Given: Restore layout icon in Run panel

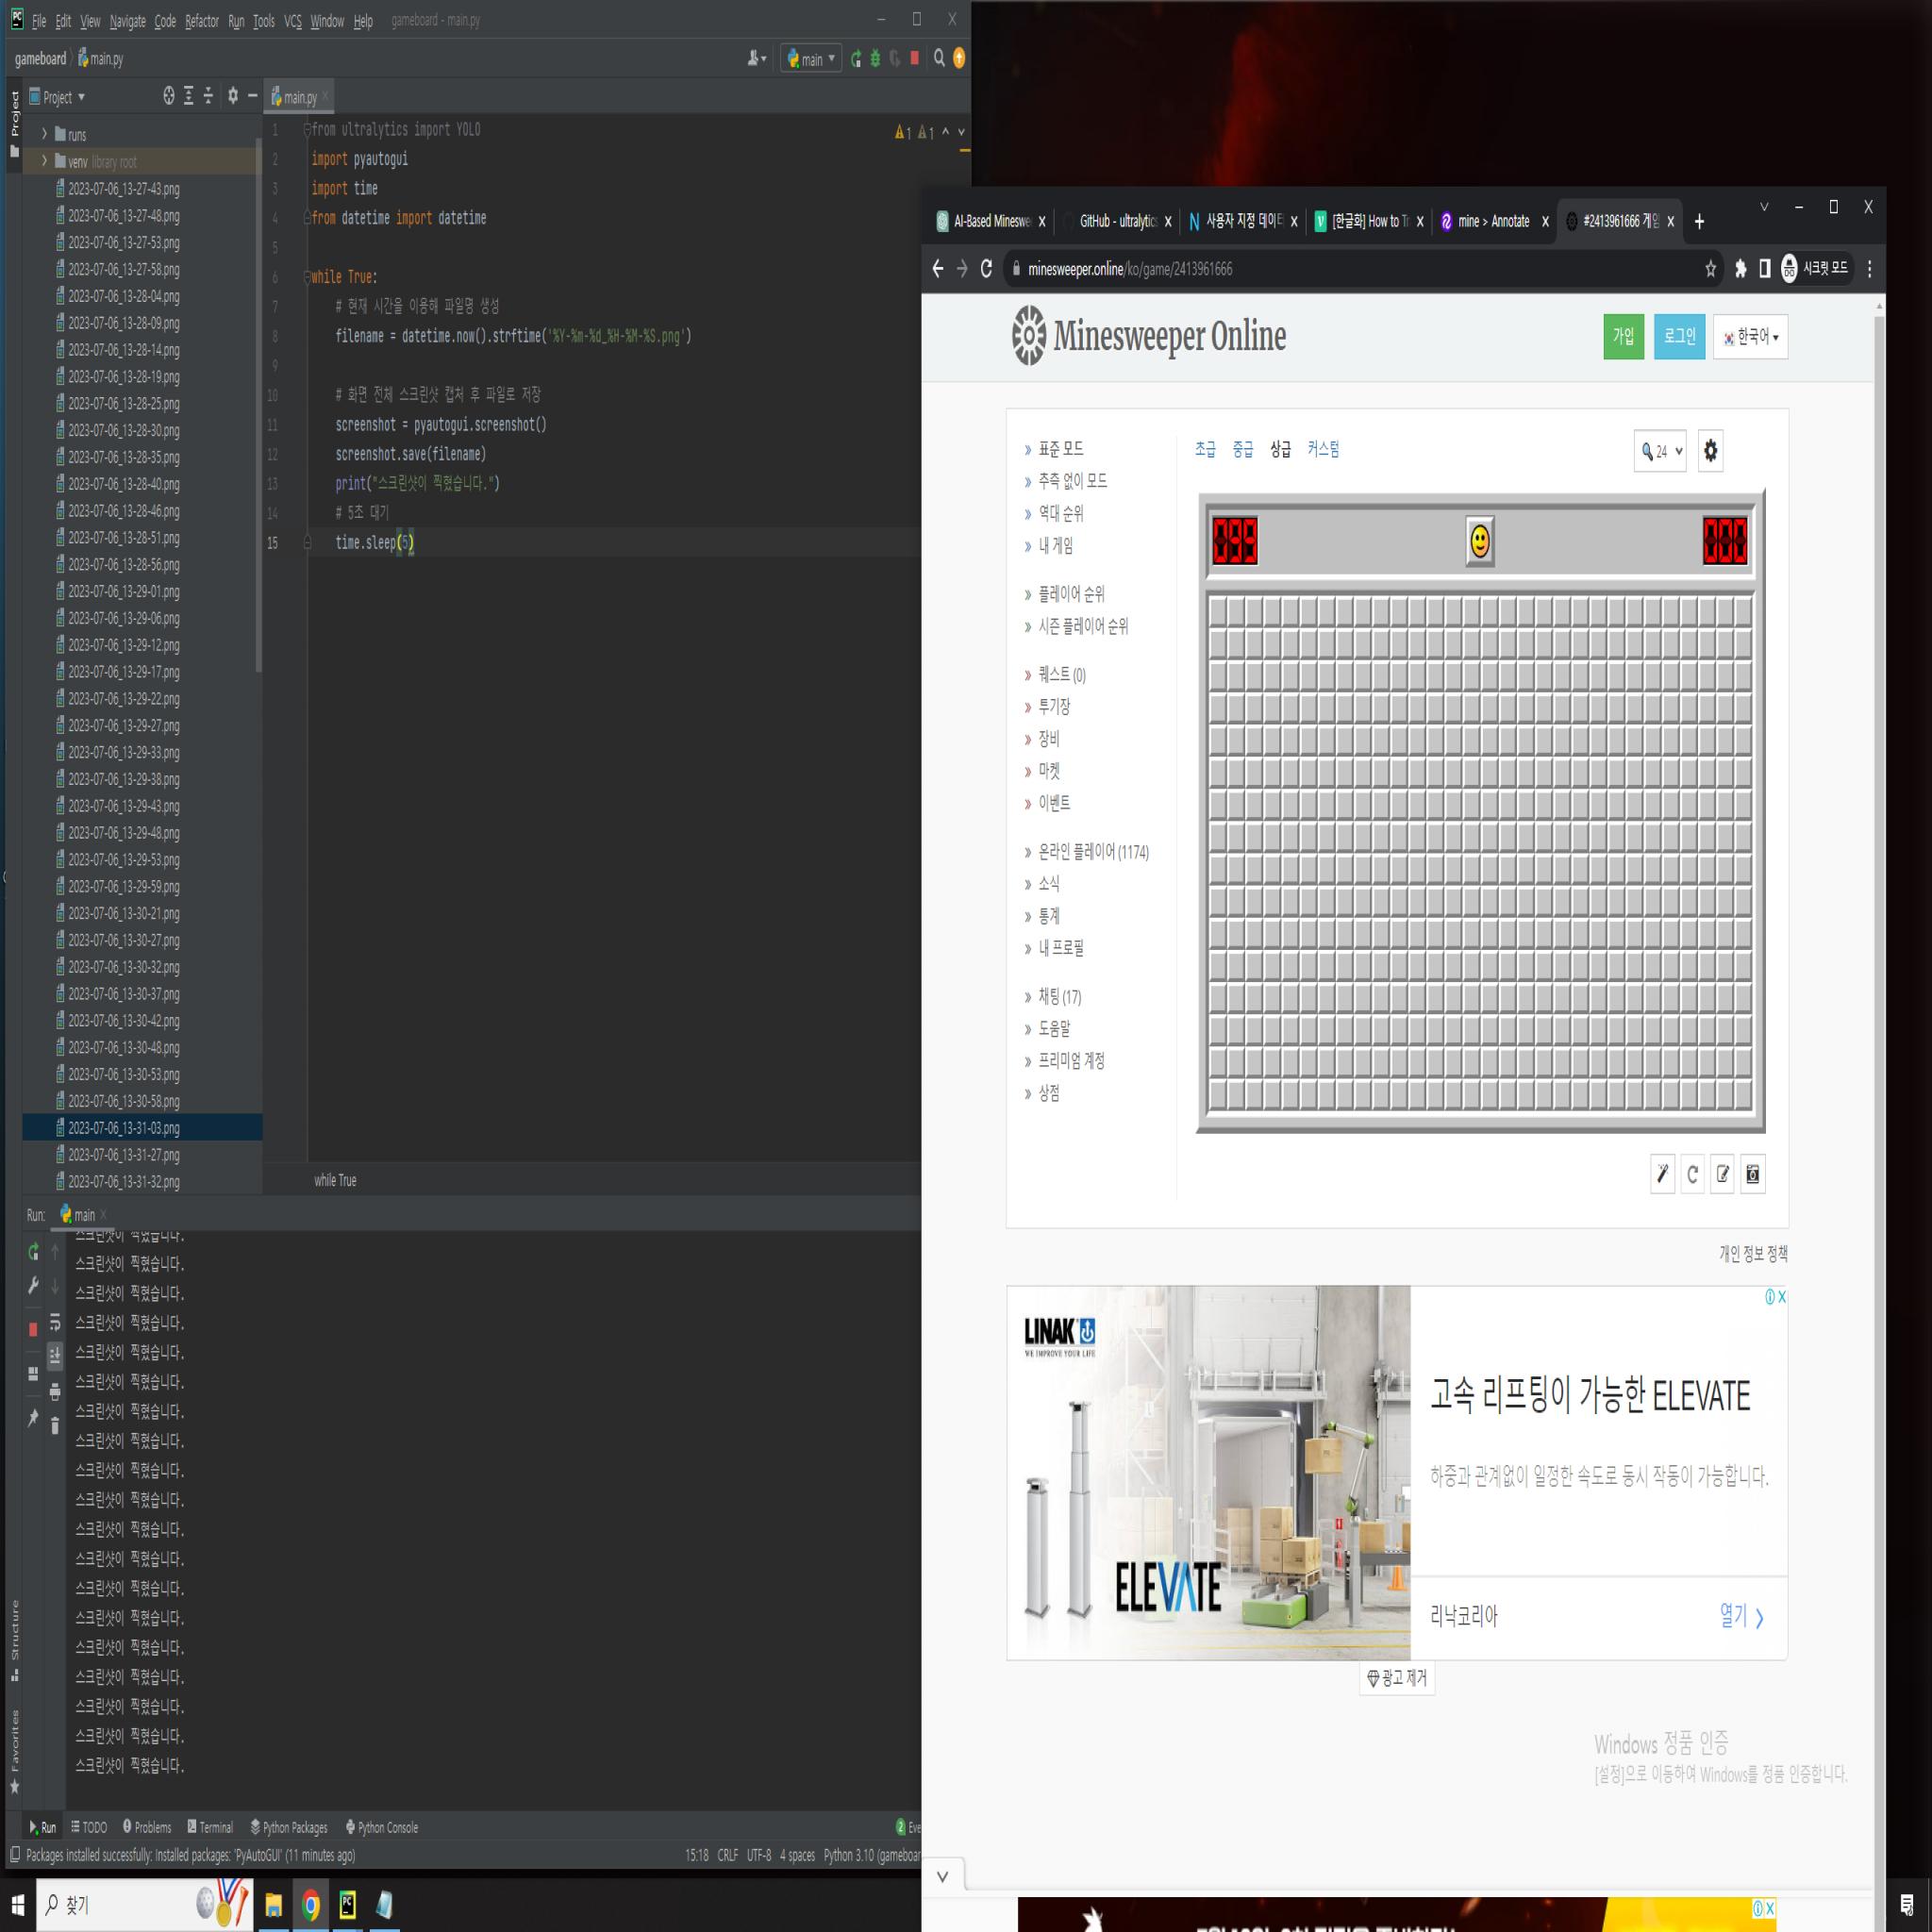Looking at the screenshot, I should pyautogui.click(x=33, y=1373).
